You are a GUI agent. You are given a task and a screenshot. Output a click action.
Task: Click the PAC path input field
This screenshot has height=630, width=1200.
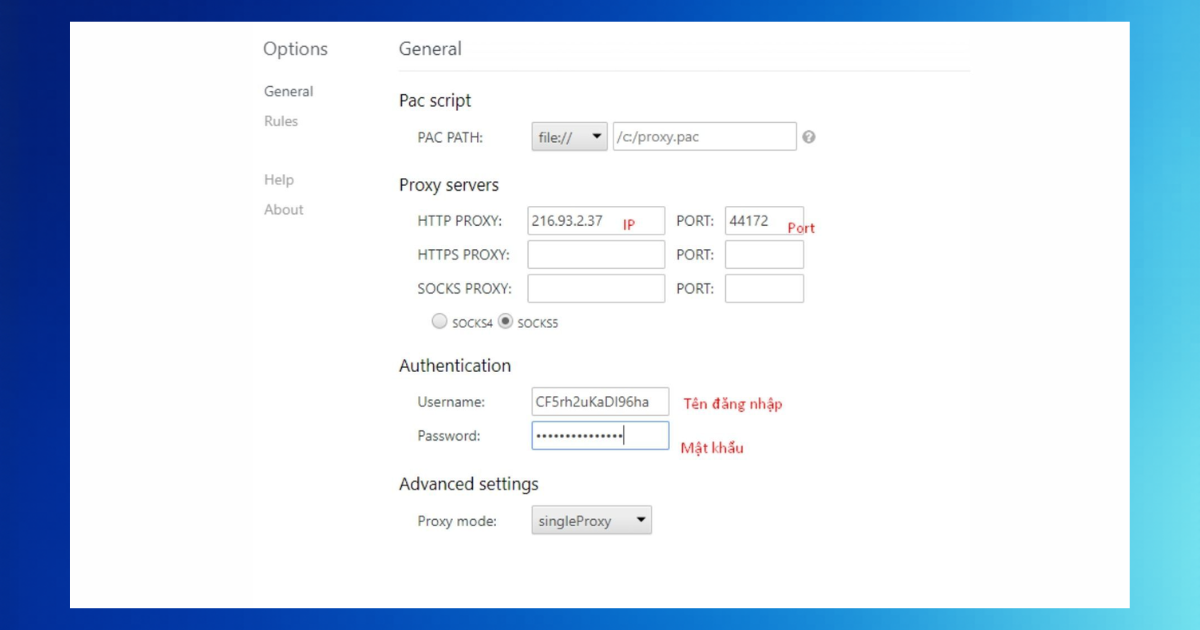[704, 137]
